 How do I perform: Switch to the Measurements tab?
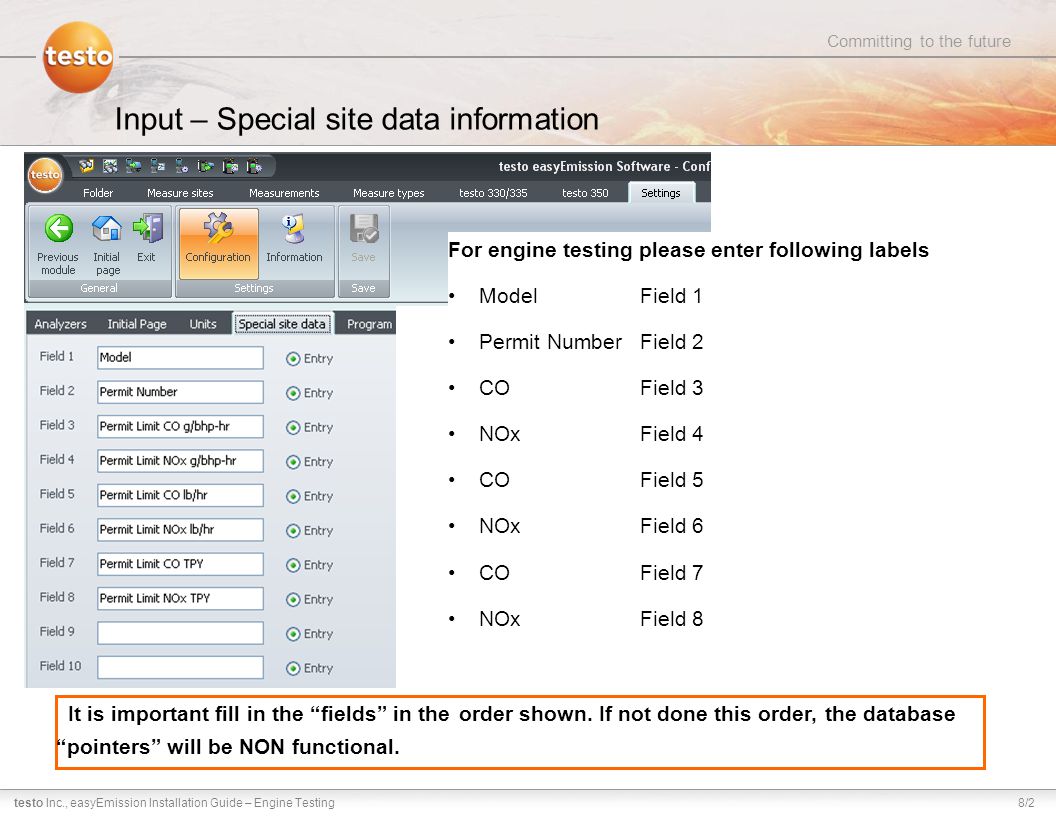coord(284,193)
